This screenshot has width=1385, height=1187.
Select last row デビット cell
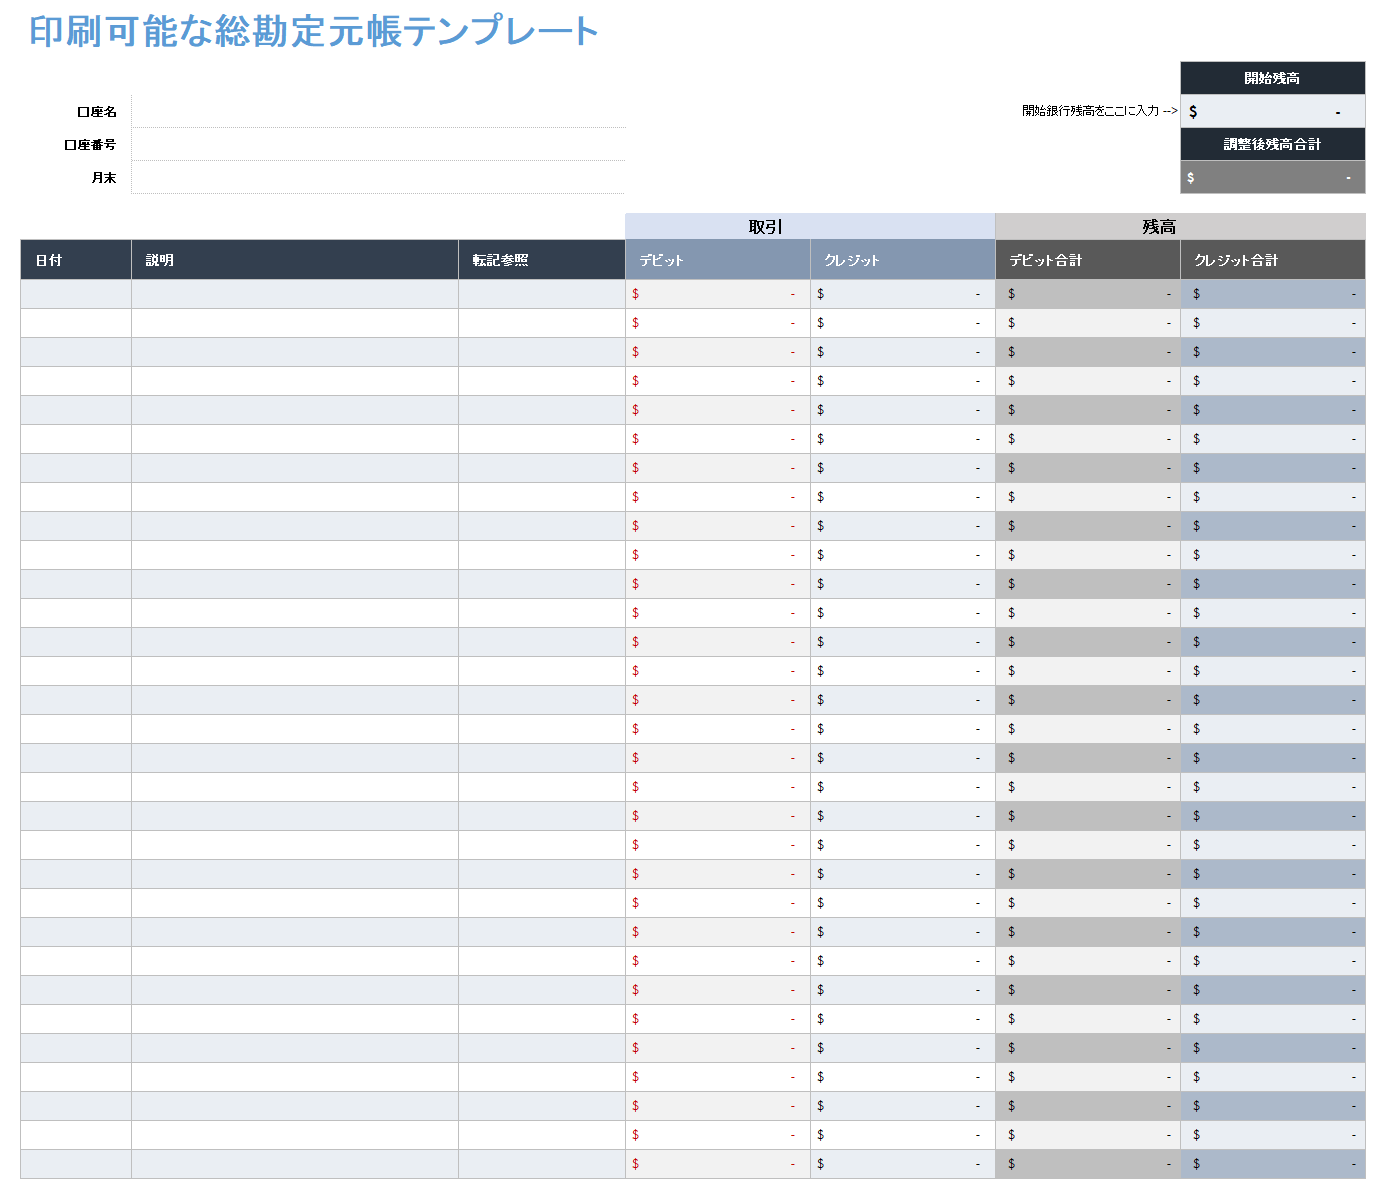[718, 1164]
